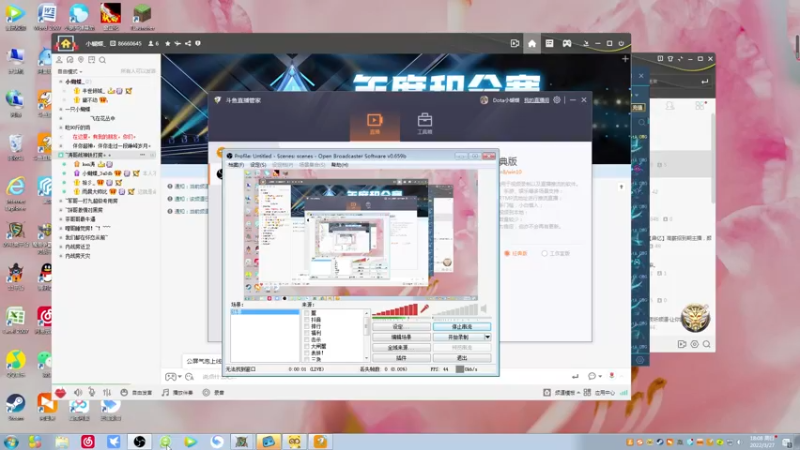The image size is (800, 450).
Task: Click the red heart icon in YY bottom bar
Action: pyautogui.click(x=60, y=392)
